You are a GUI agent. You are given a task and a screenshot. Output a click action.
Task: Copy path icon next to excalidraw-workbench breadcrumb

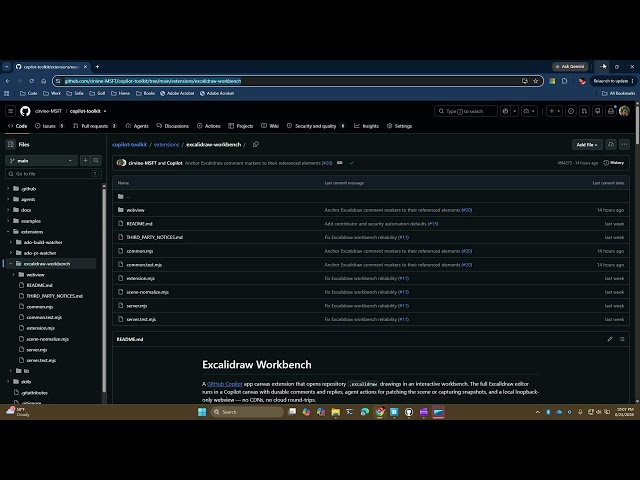click(x=256, y=144)
